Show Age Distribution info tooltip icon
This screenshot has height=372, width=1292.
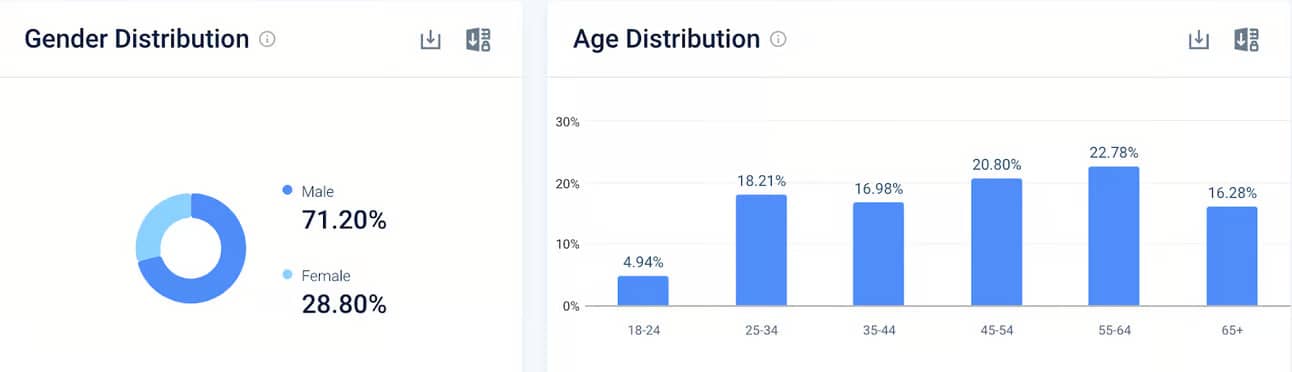pos(779,40)
